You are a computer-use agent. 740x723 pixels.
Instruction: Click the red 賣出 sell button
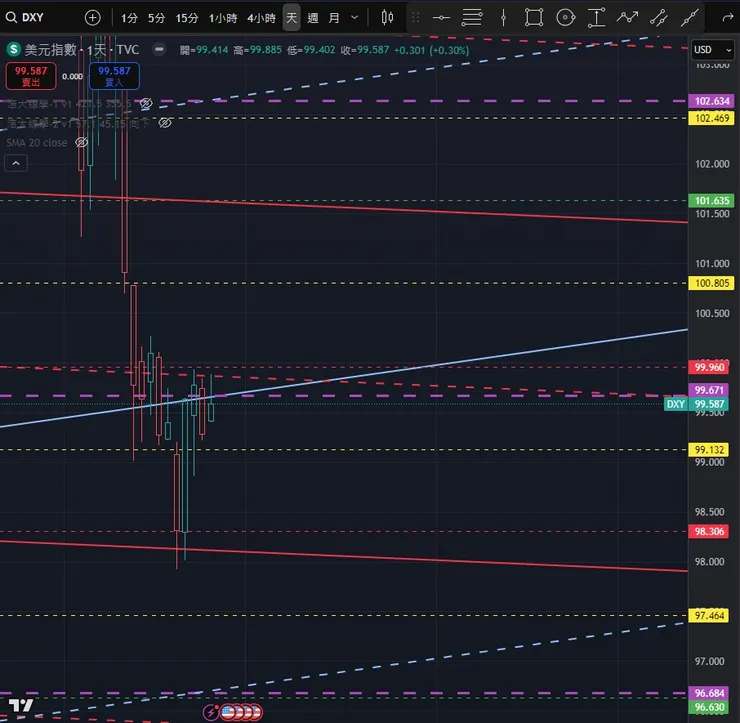[x=31, y=76]
